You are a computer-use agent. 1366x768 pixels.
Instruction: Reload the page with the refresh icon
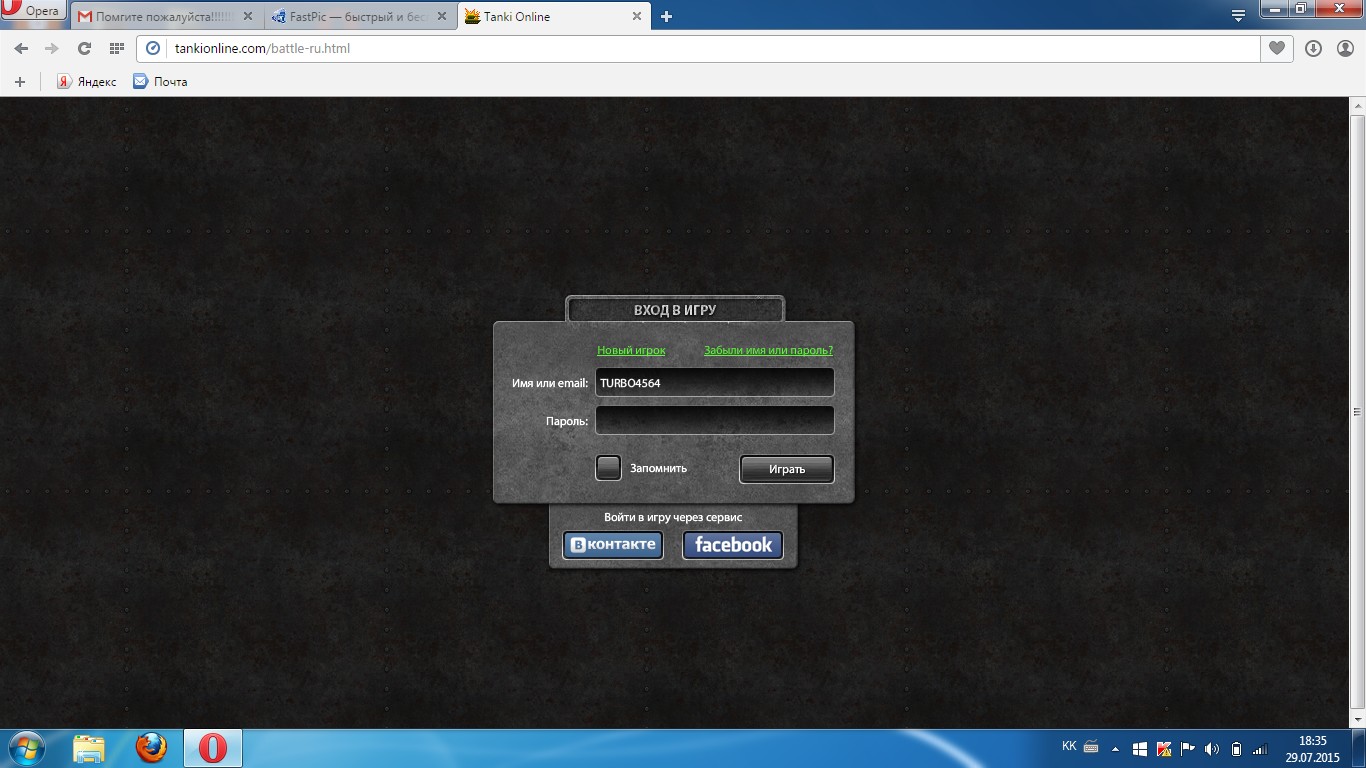(x=84, y=48)
